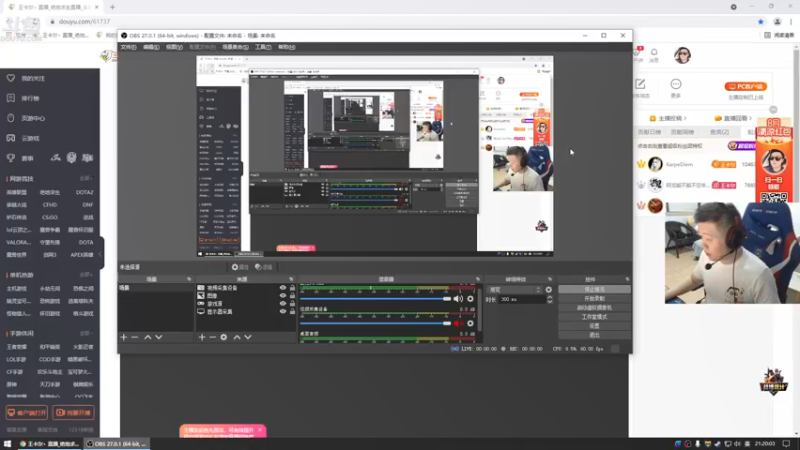
Task: Expand 全部 for 手游休闲 section
Action: tap(86, 334)
